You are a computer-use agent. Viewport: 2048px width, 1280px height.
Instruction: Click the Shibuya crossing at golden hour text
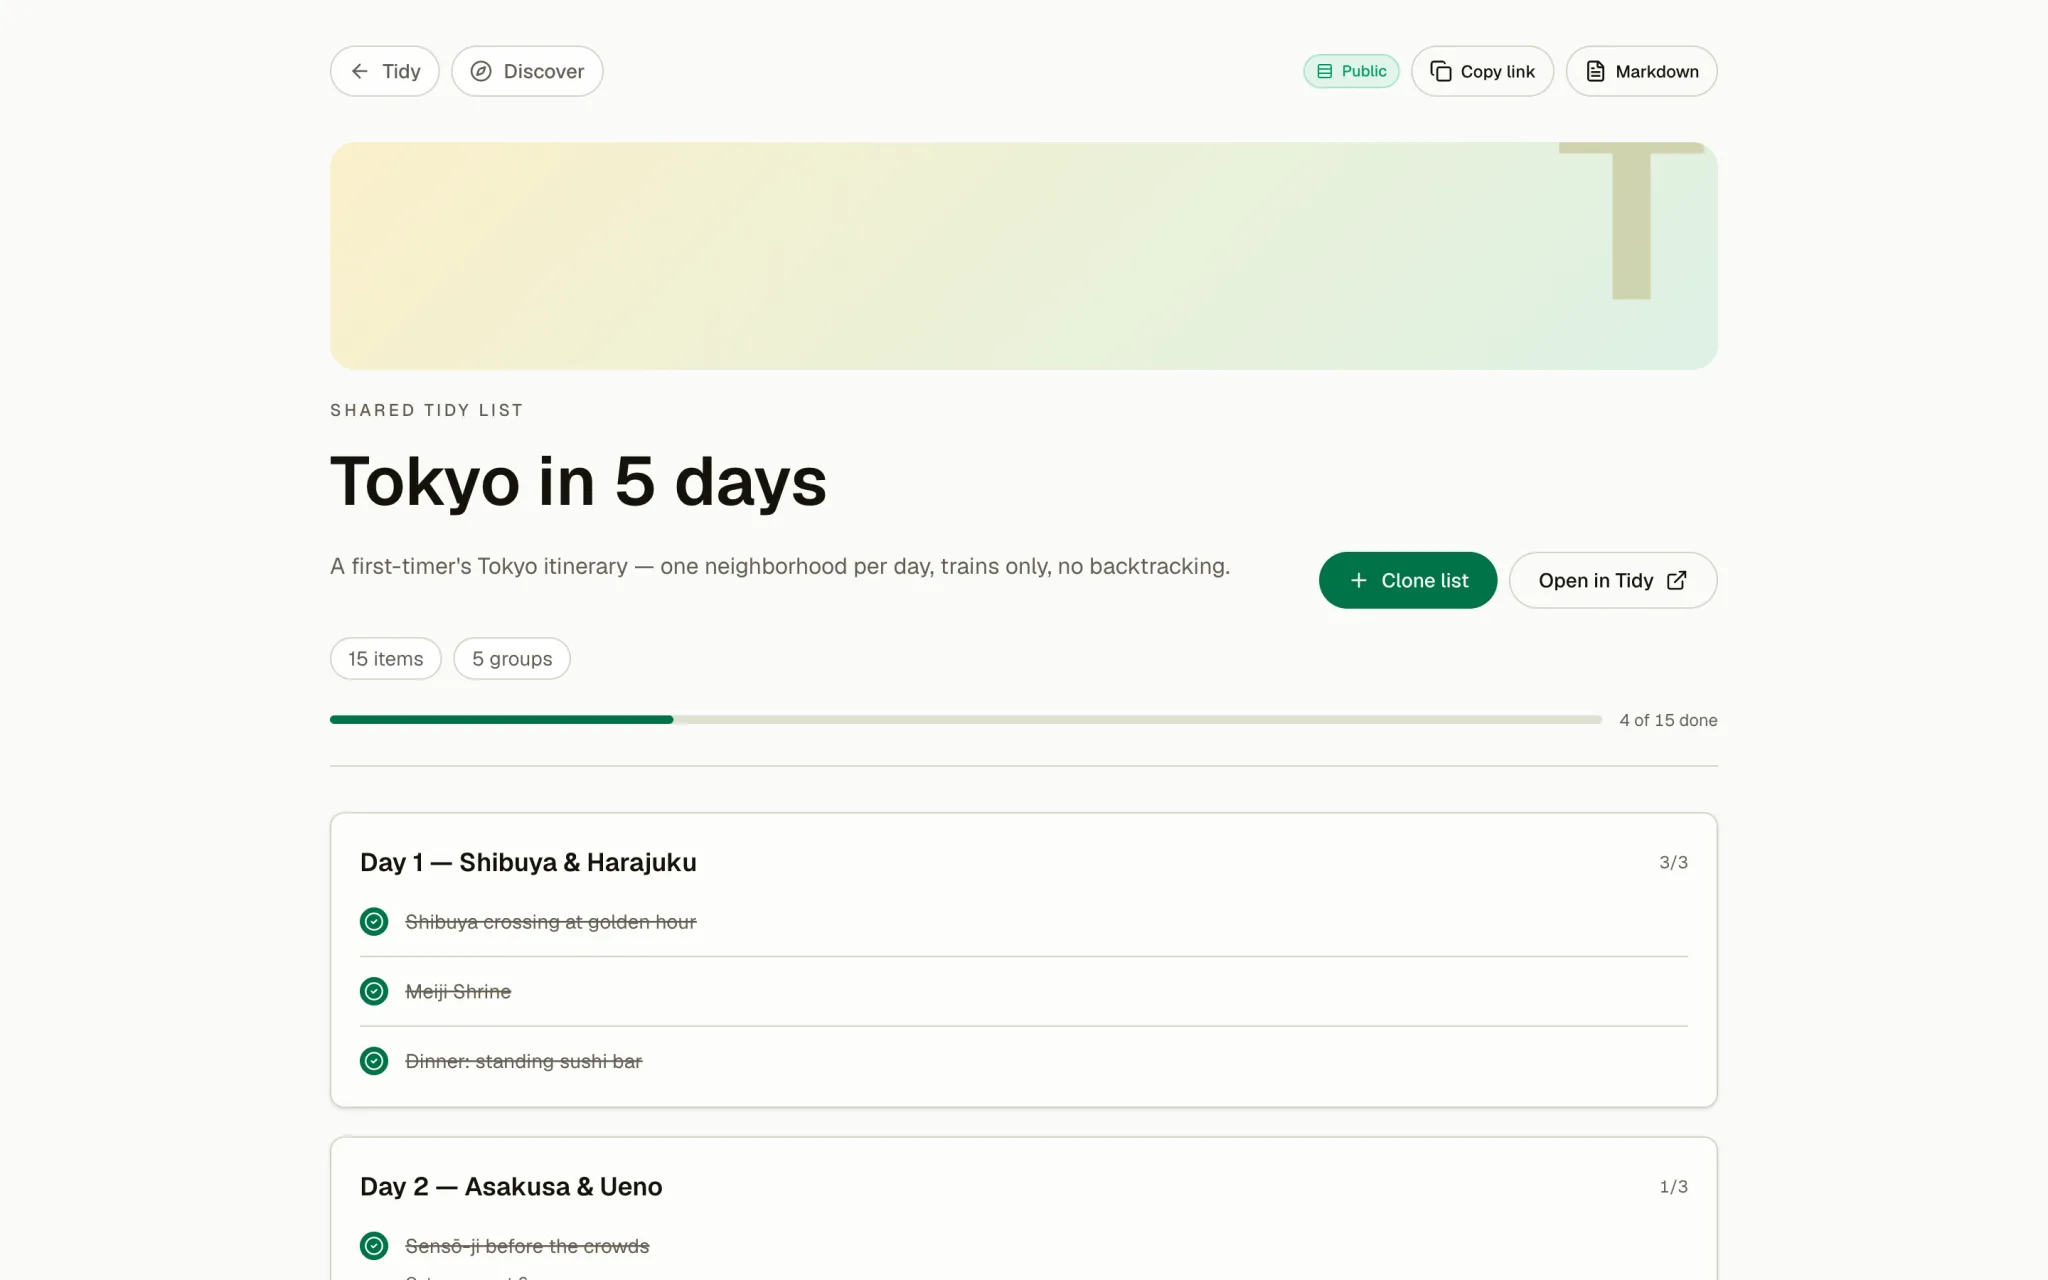tap(551, 922)
